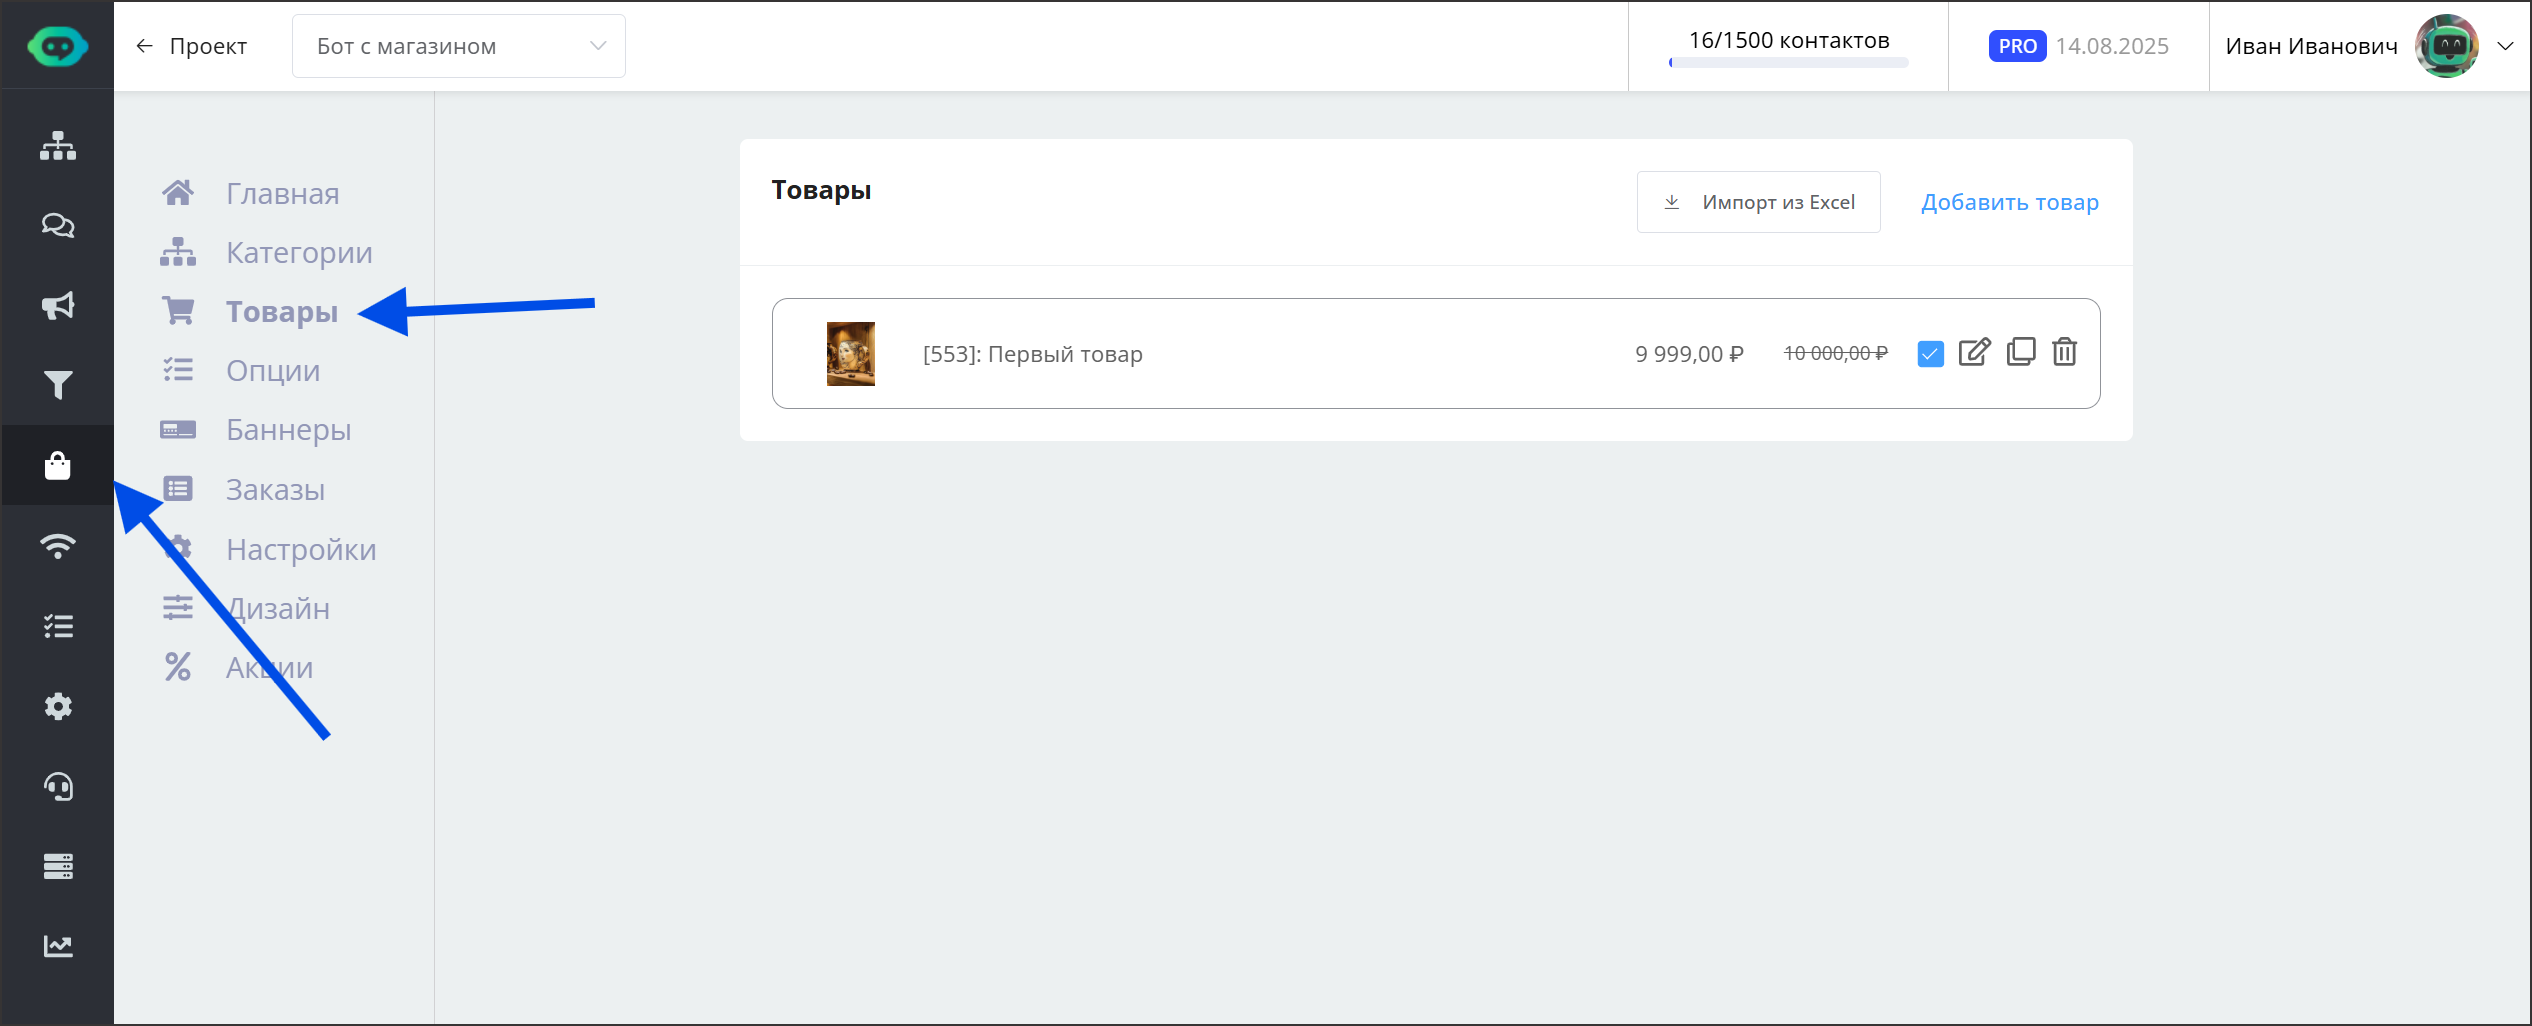Duplicate the Первый товар product
The height and width of the screenshot is (1026, 2532).
2020,353
